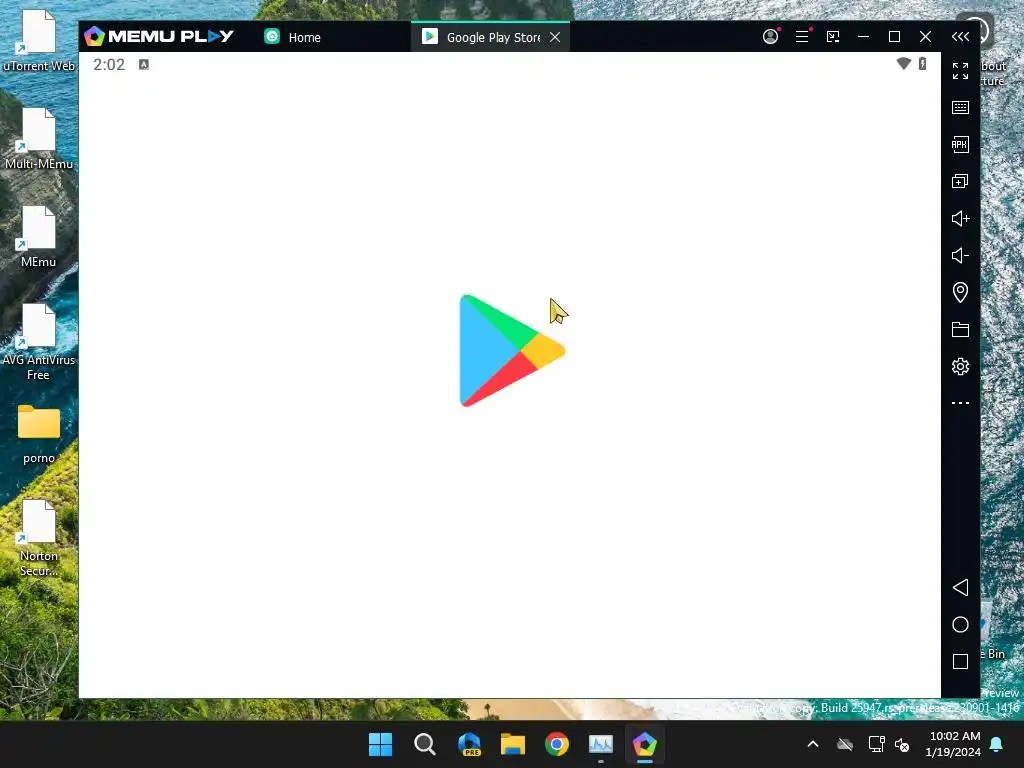Show more sidebar tools via three dots

click(x=960, y=403)
